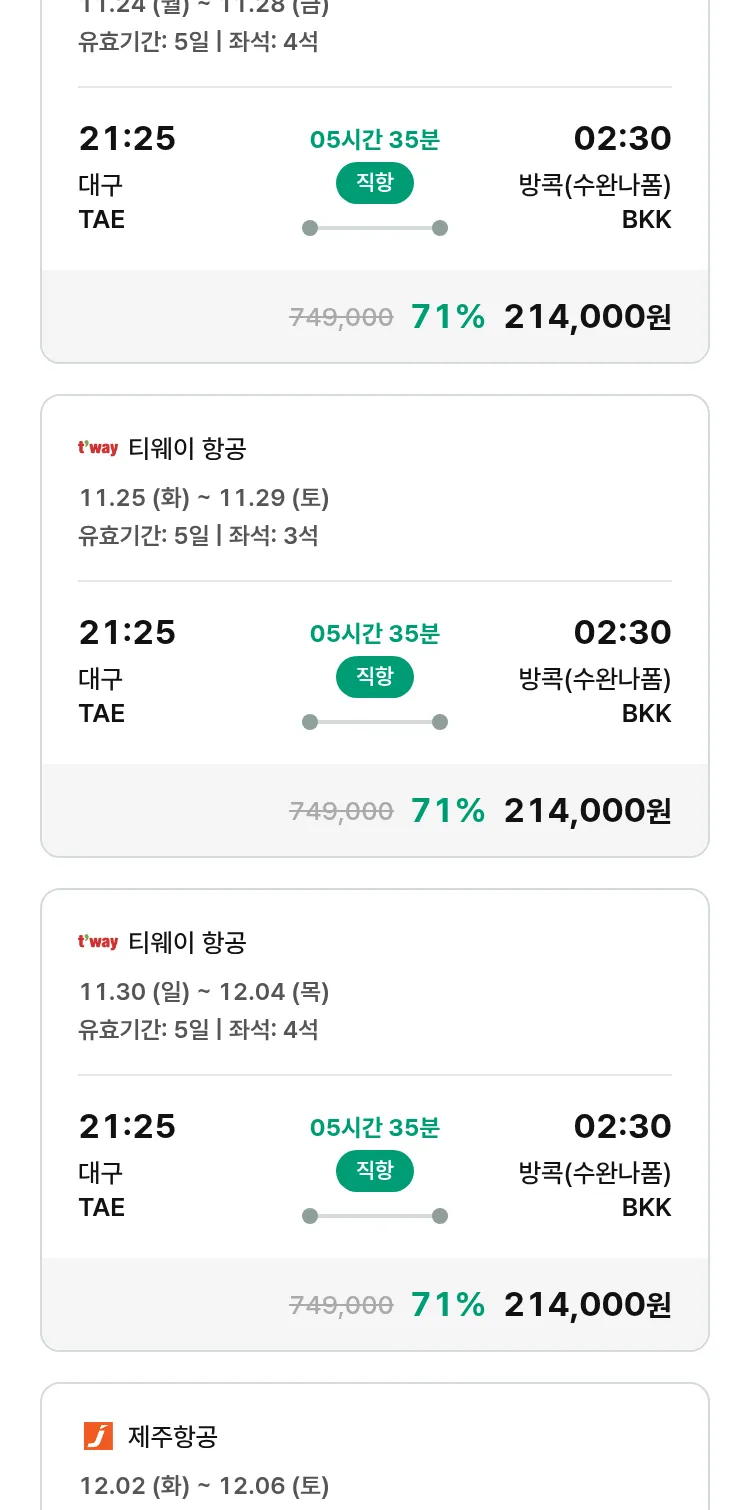Image resolution: width=750 pixels, height=1510 pixels.
Task: Click the orange Jeju Air logo icon
Action: pos(99,1436)
